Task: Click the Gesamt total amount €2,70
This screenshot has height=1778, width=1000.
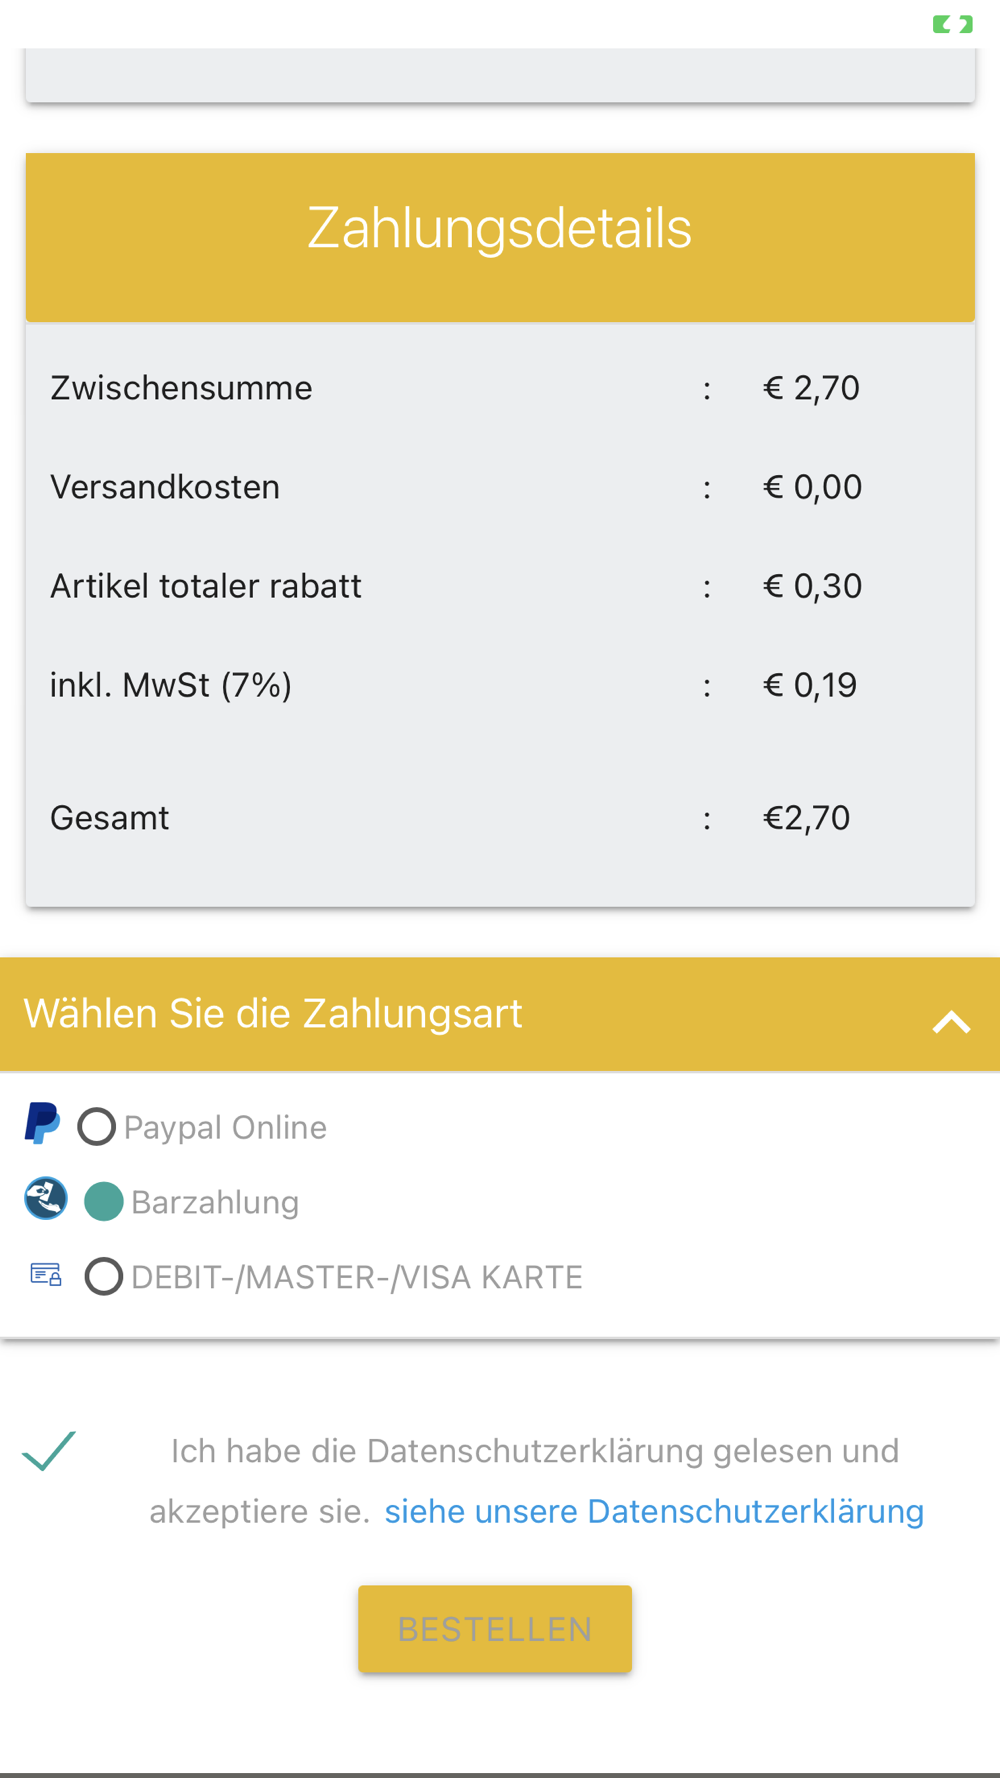Action: click(x=806, y=818)
